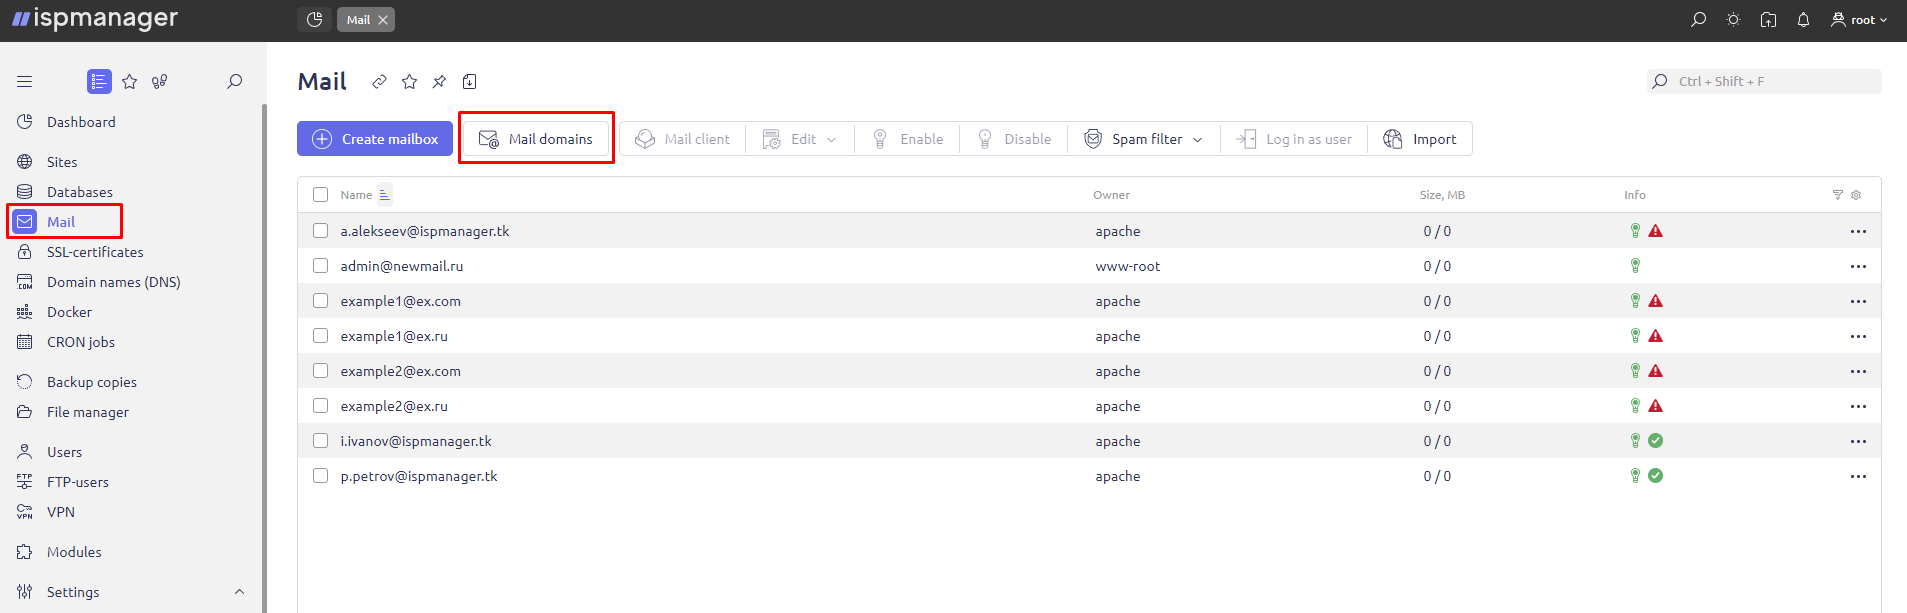Open FTP-users in the sidebar
The width and height of the screenshot is (1907, 613).
(x=77, y=482)
